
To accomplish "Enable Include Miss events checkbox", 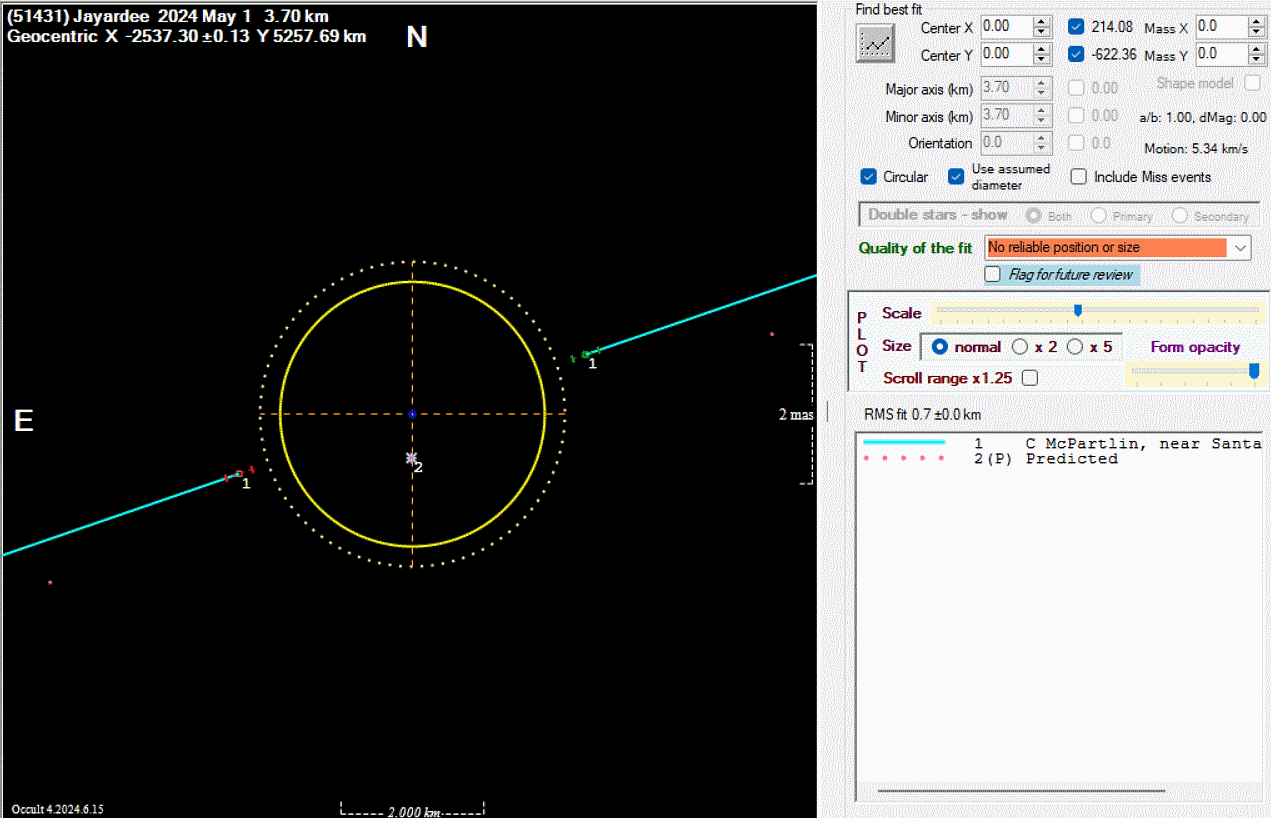I will (1079, 177).
